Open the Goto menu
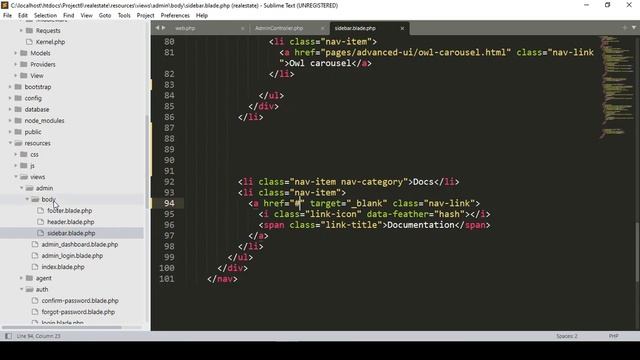Image resolution: width=640 pixels, height=360 pixels. pos(105,16)
